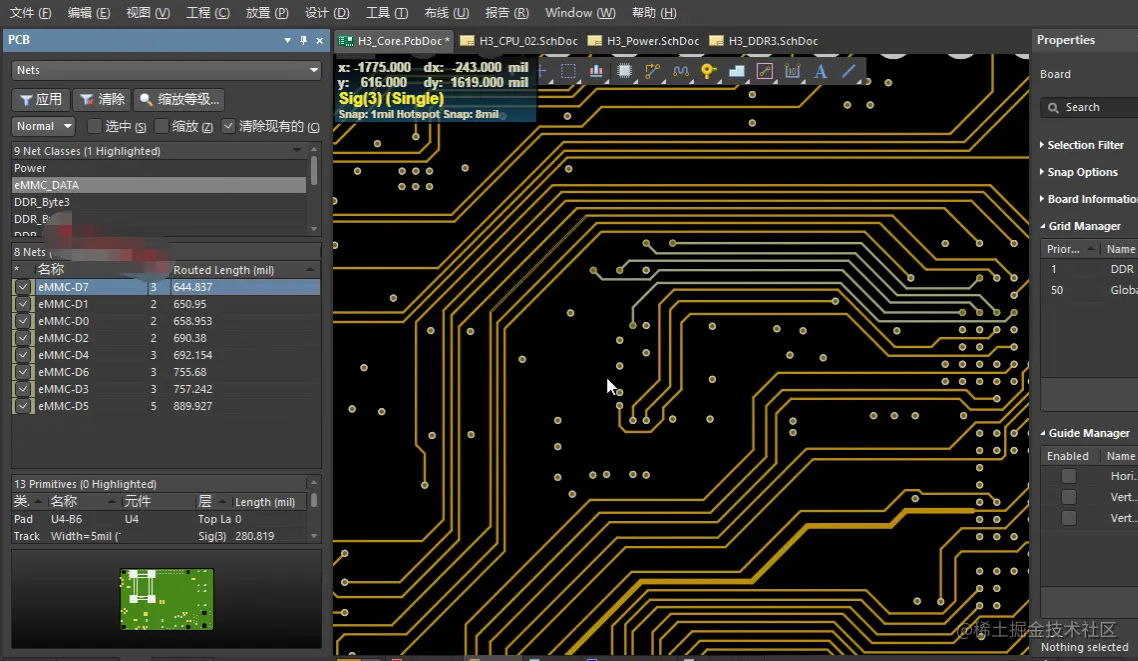This screenshot has height=661, width=1138.
Task: Activate the interactive routing tool
Action: [653, 71]
